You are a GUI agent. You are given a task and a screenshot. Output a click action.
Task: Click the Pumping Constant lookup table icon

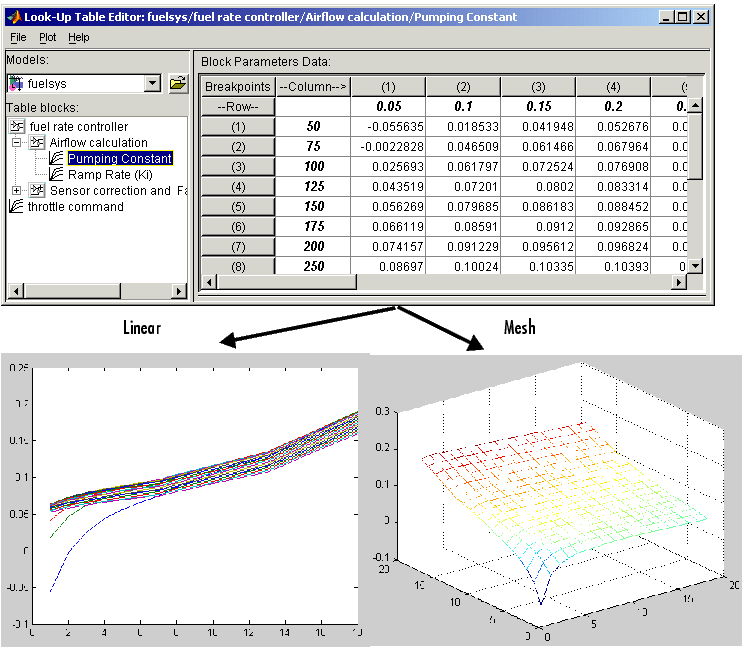[x=56, y=158]
